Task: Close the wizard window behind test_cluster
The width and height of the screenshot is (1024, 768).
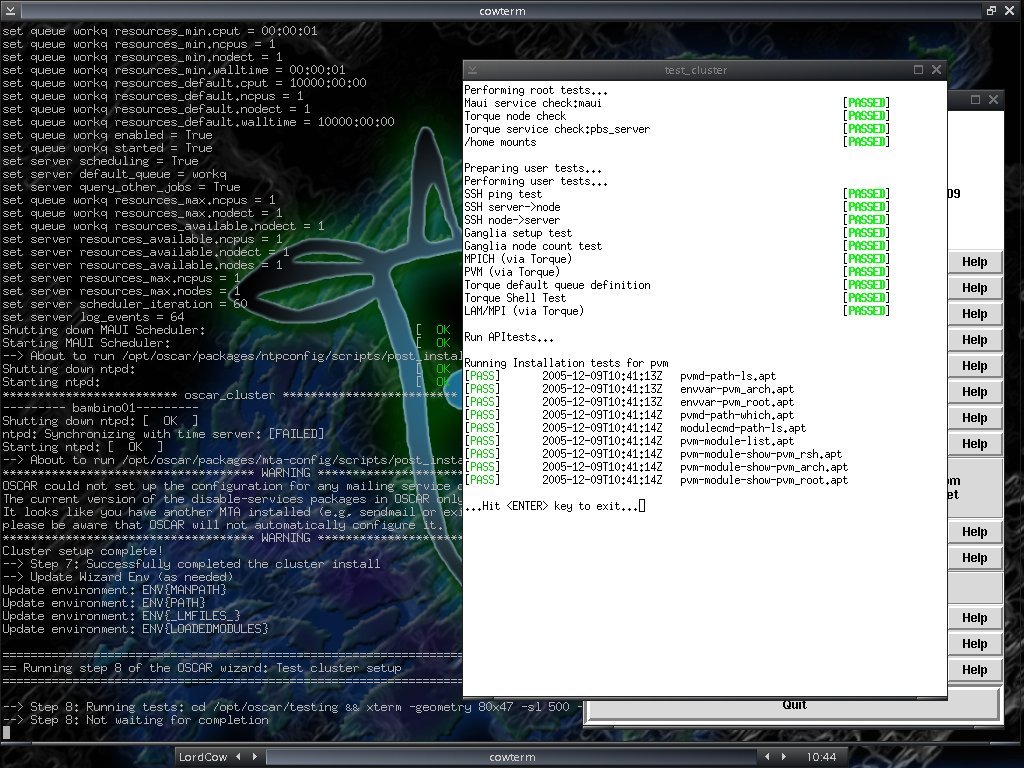Action: point(994,100)
